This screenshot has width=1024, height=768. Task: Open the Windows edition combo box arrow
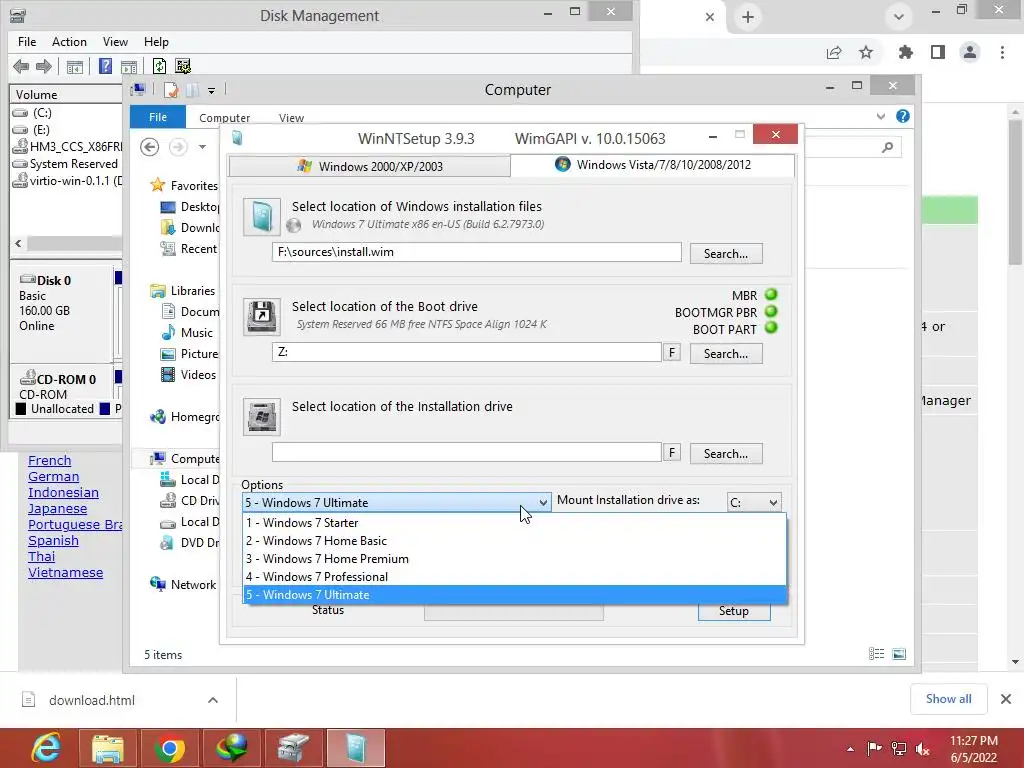pyautogui.click(x=543, y=502)
